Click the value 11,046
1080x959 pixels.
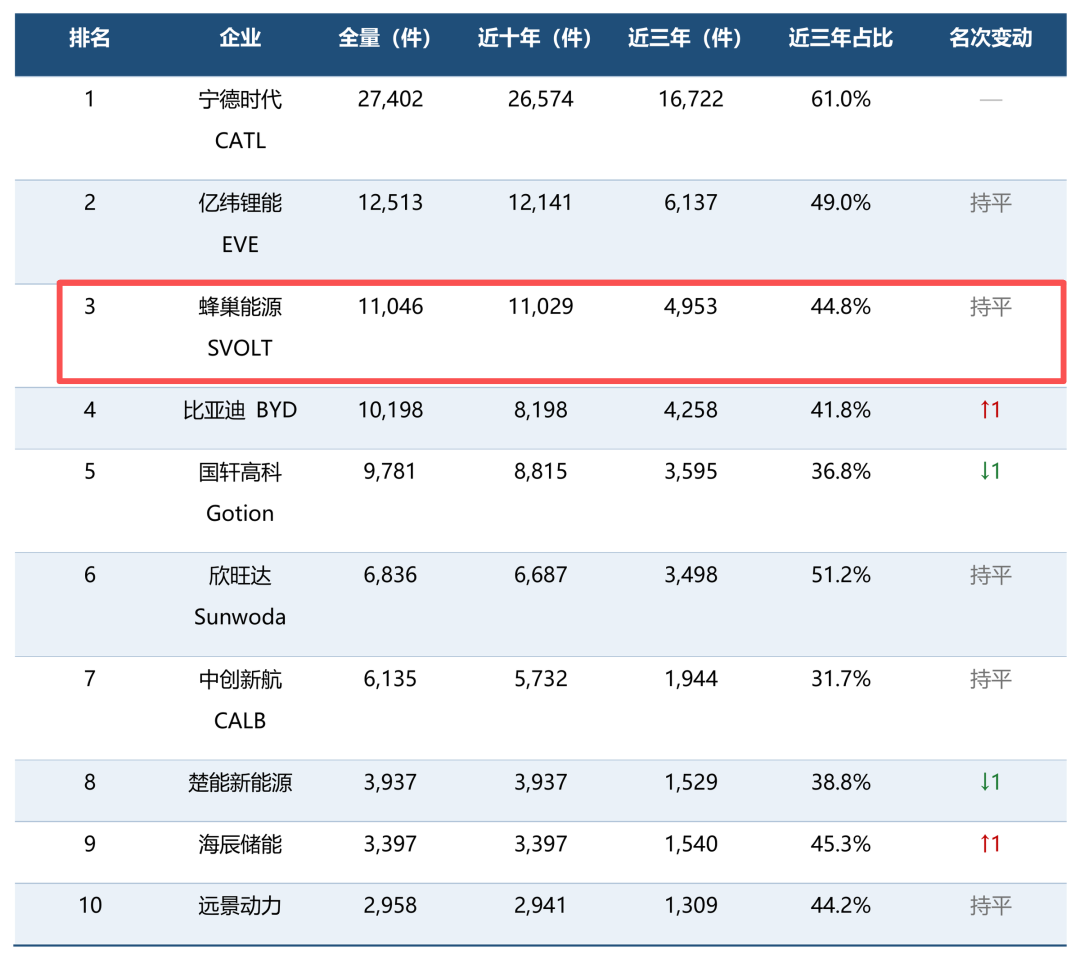tap(390, 307)
